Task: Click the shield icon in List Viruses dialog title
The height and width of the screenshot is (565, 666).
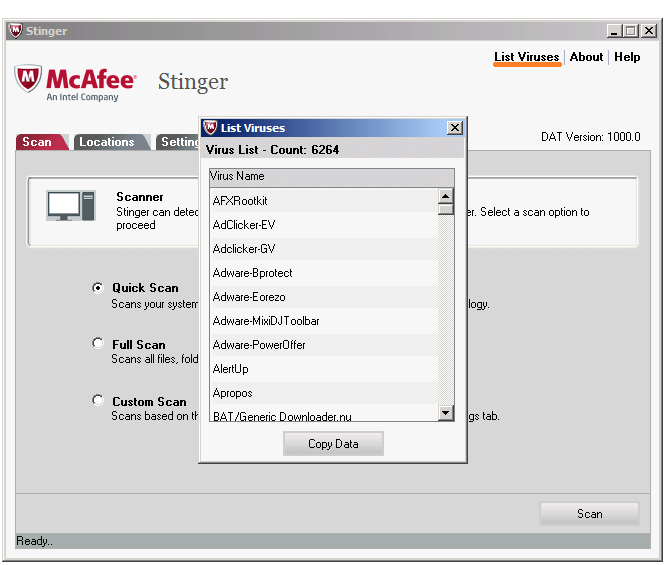Action: coord(210,128)
